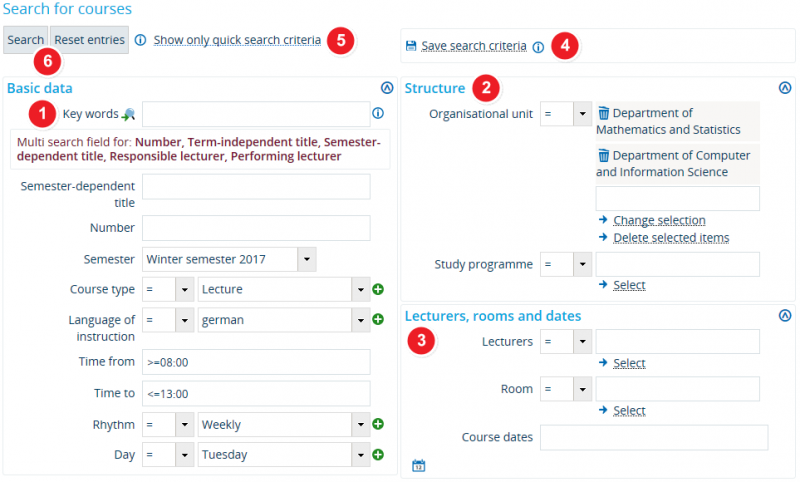Add another Course type with green plus
The width and height of the screenshot is (800, 482).
378,289
